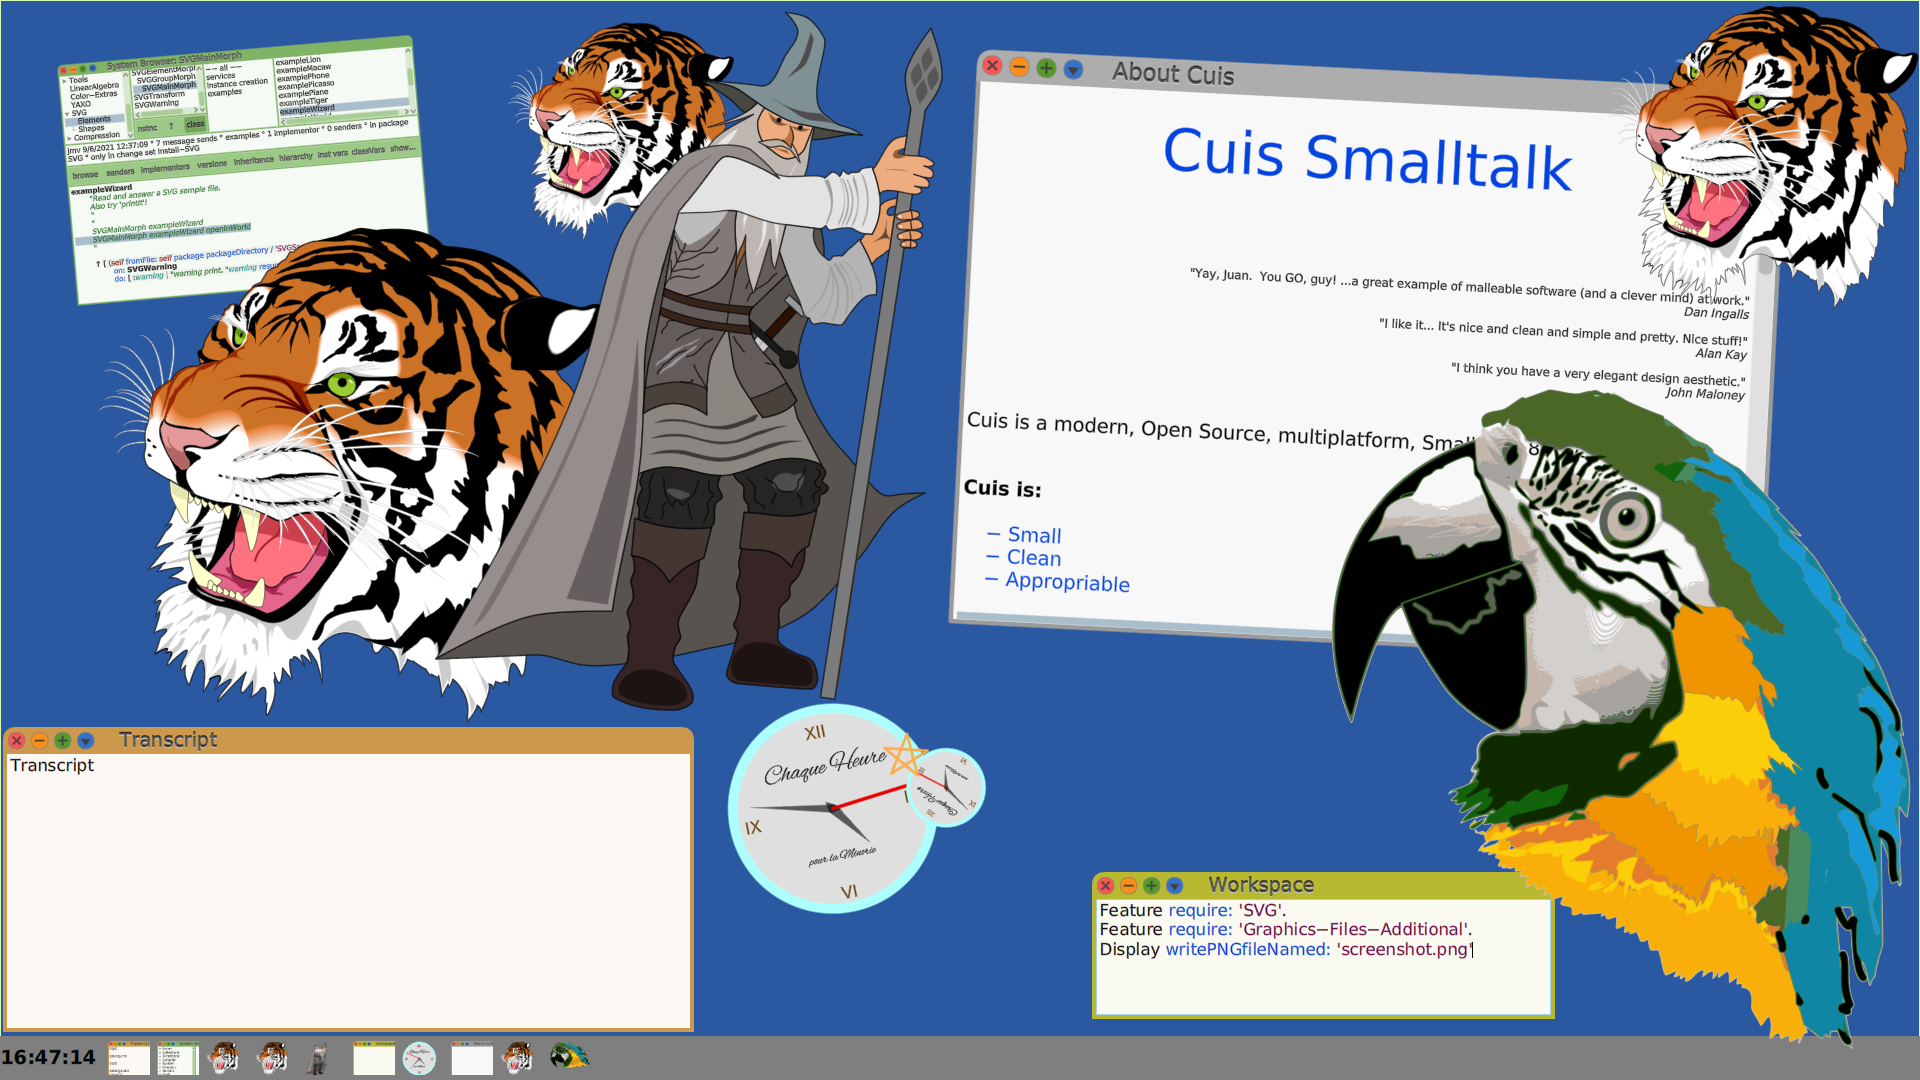Select 'instance creation' message category

pyautogui.click(x=237, y=83)
